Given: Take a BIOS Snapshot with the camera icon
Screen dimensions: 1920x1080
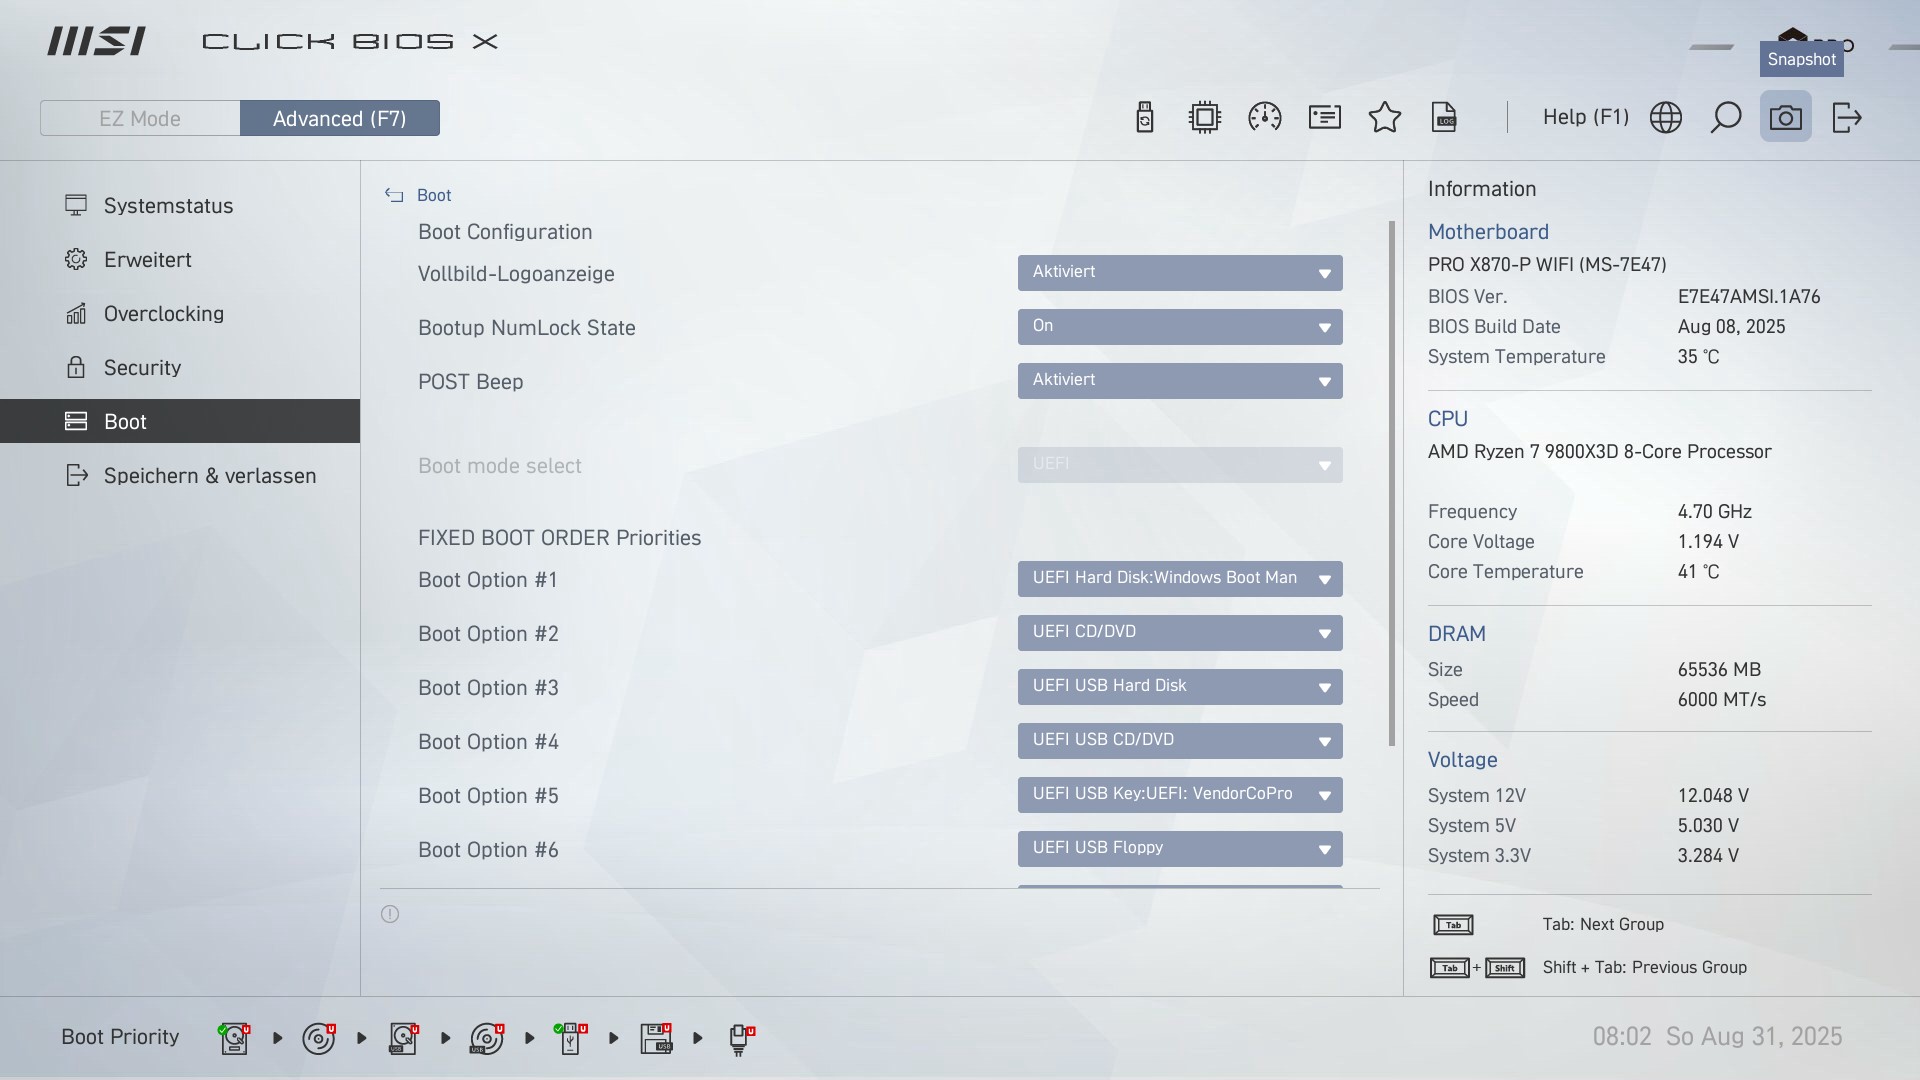Looking at the screenshot, I should coord(1786,117).
